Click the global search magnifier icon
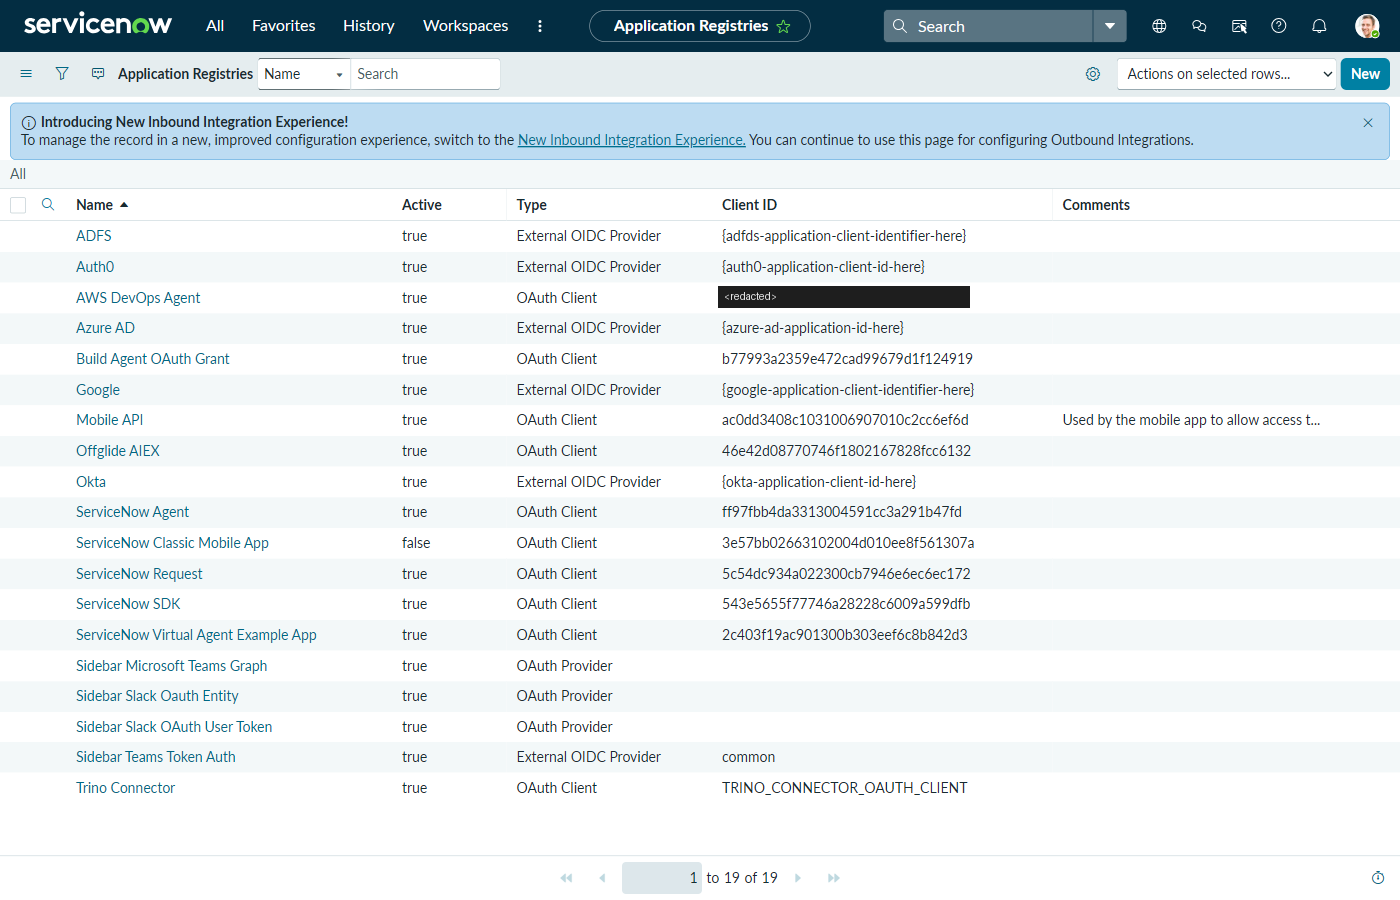Image resolution: width=1400 pixels, height=900 pixels. [900, 26]
